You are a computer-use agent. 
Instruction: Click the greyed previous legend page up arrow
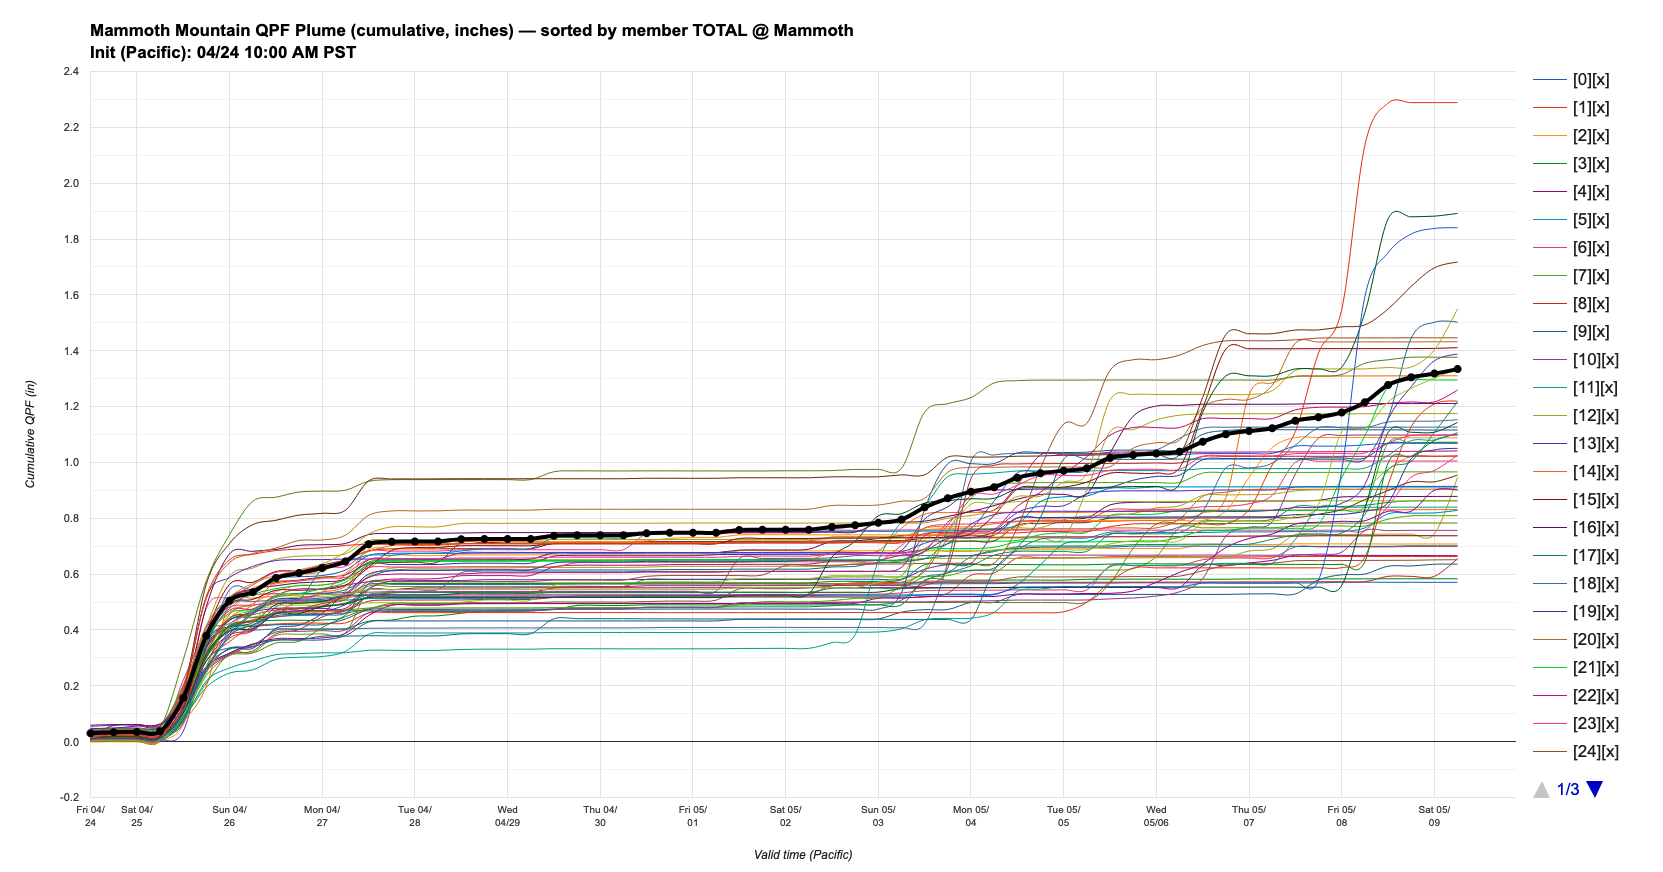(1541, 789)
